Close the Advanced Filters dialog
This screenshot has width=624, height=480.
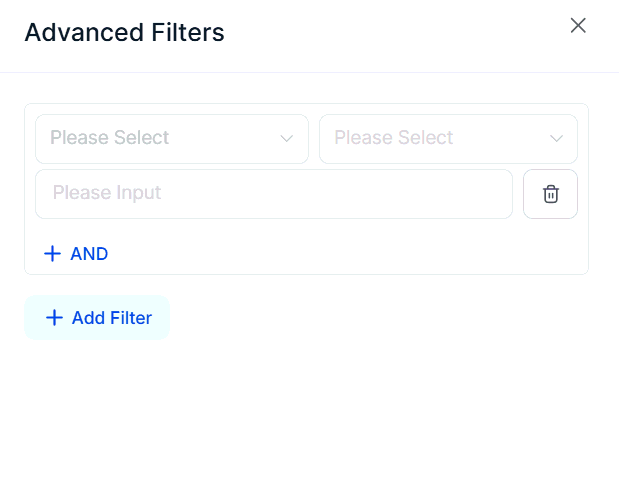point(578,25)
